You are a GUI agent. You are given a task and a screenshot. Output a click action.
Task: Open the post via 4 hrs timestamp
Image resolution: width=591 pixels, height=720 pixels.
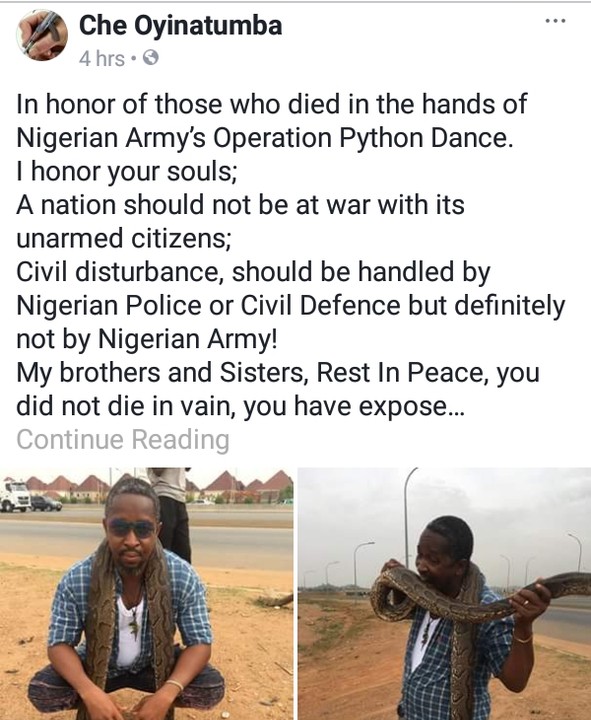[x=101, y=59]
